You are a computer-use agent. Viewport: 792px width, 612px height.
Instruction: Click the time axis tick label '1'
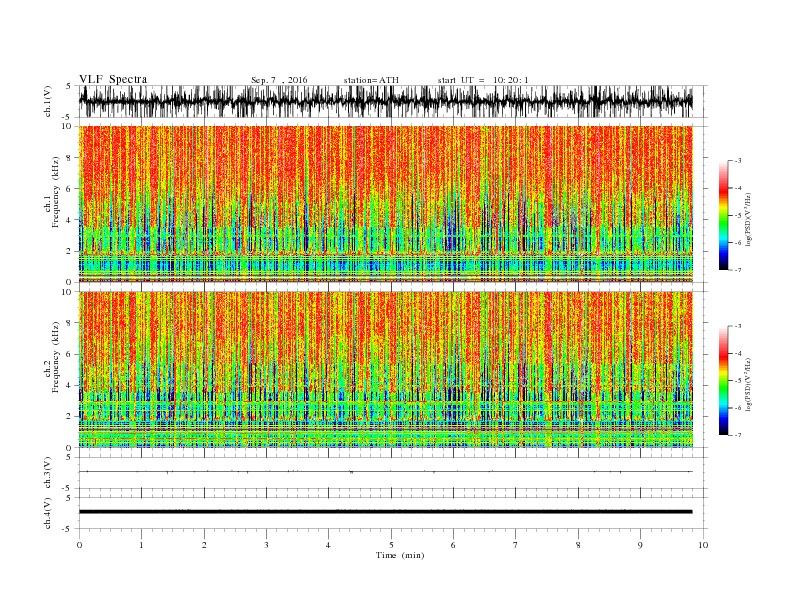point(141,545)
